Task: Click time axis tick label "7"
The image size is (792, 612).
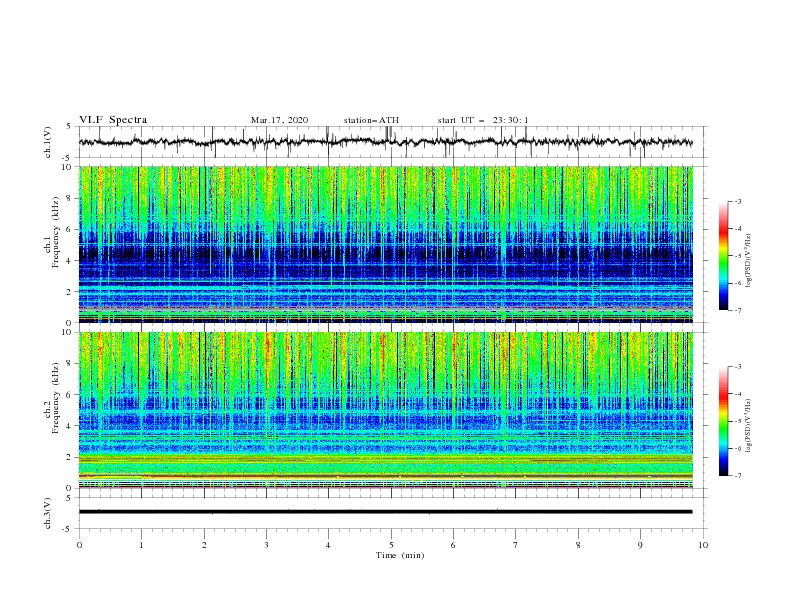Action: 516,545
